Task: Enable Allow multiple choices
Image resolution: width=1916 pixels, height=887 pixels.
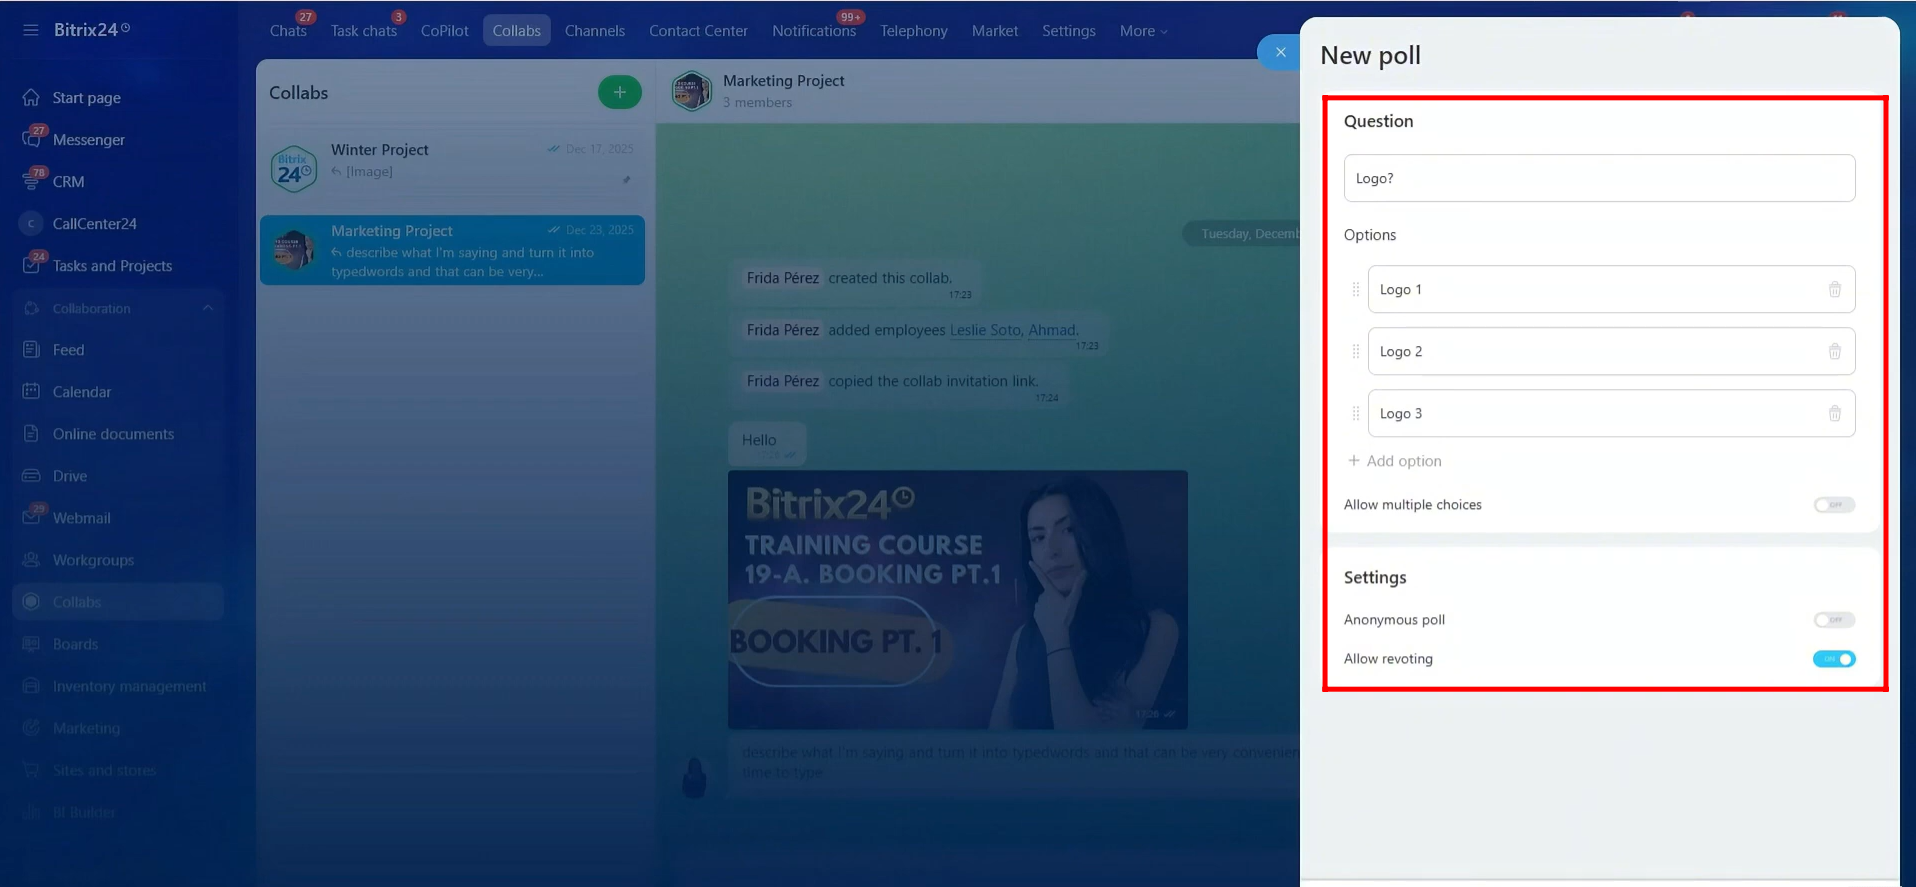Action: 1833,505
